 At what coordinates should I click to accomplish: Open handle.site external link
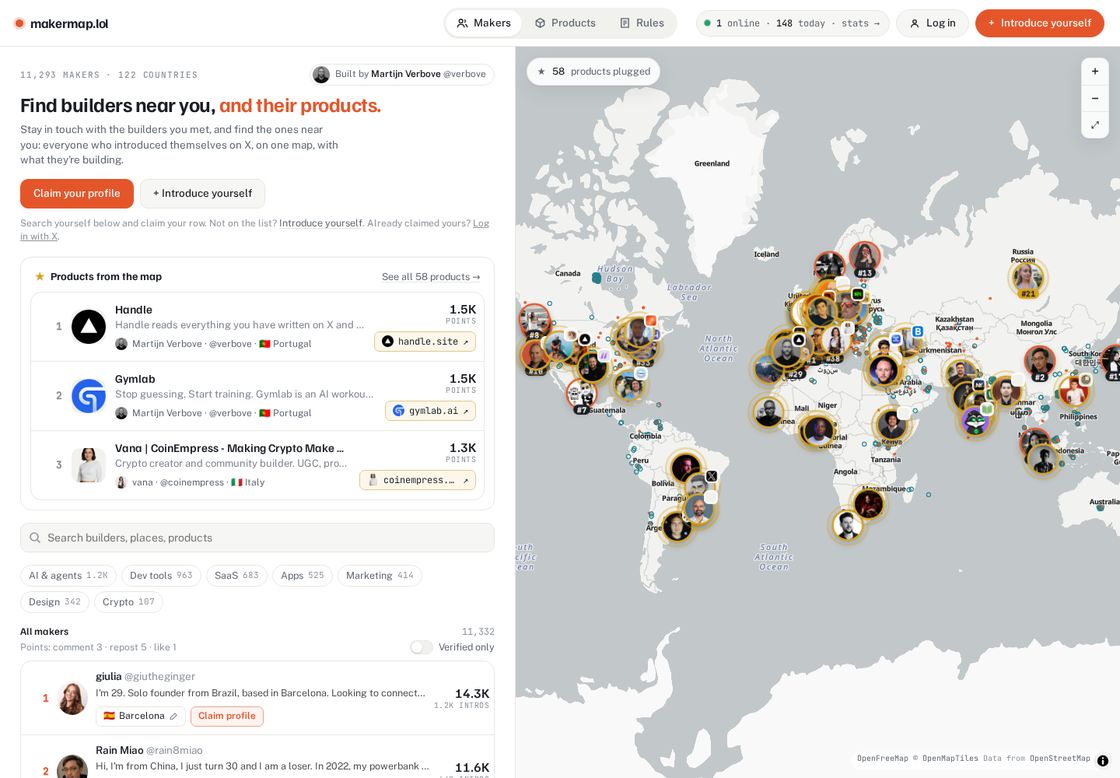[x=425, y=341]
